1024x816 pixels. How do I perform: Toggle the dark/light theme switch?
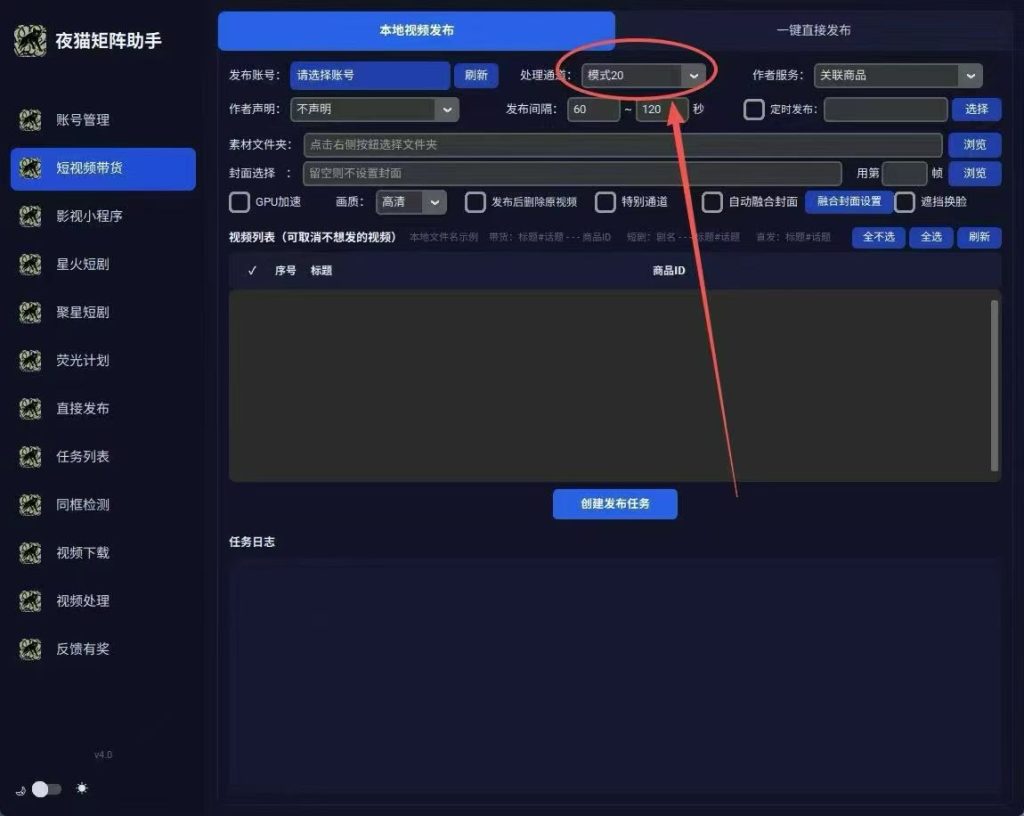tap(46, 789)
